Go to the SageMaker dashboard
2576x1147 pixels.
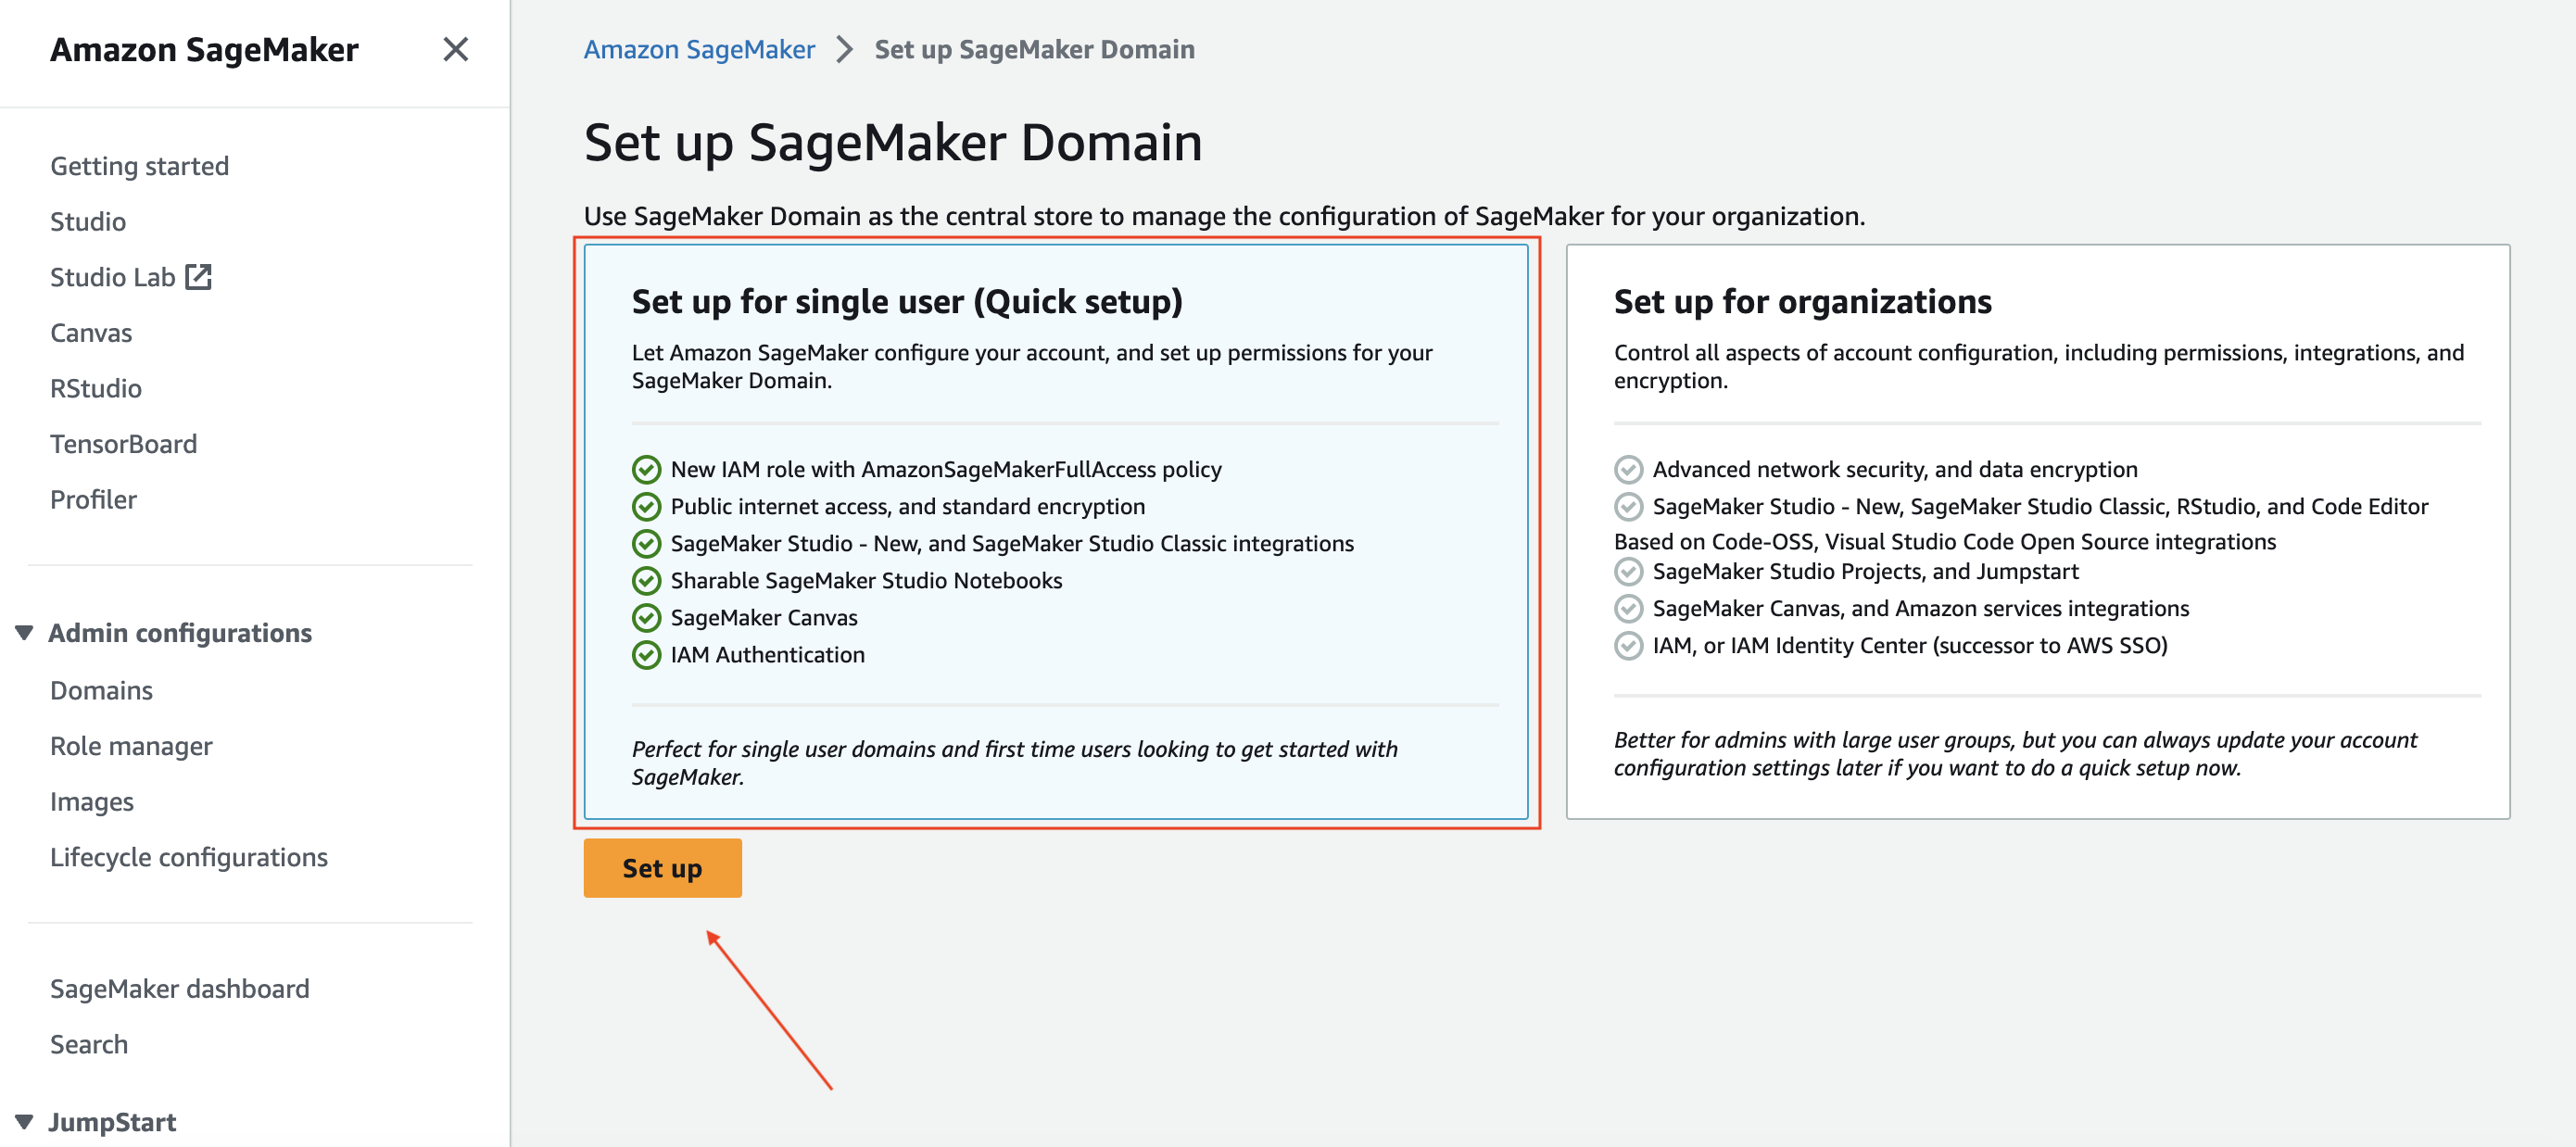click(x=179, y=988)
